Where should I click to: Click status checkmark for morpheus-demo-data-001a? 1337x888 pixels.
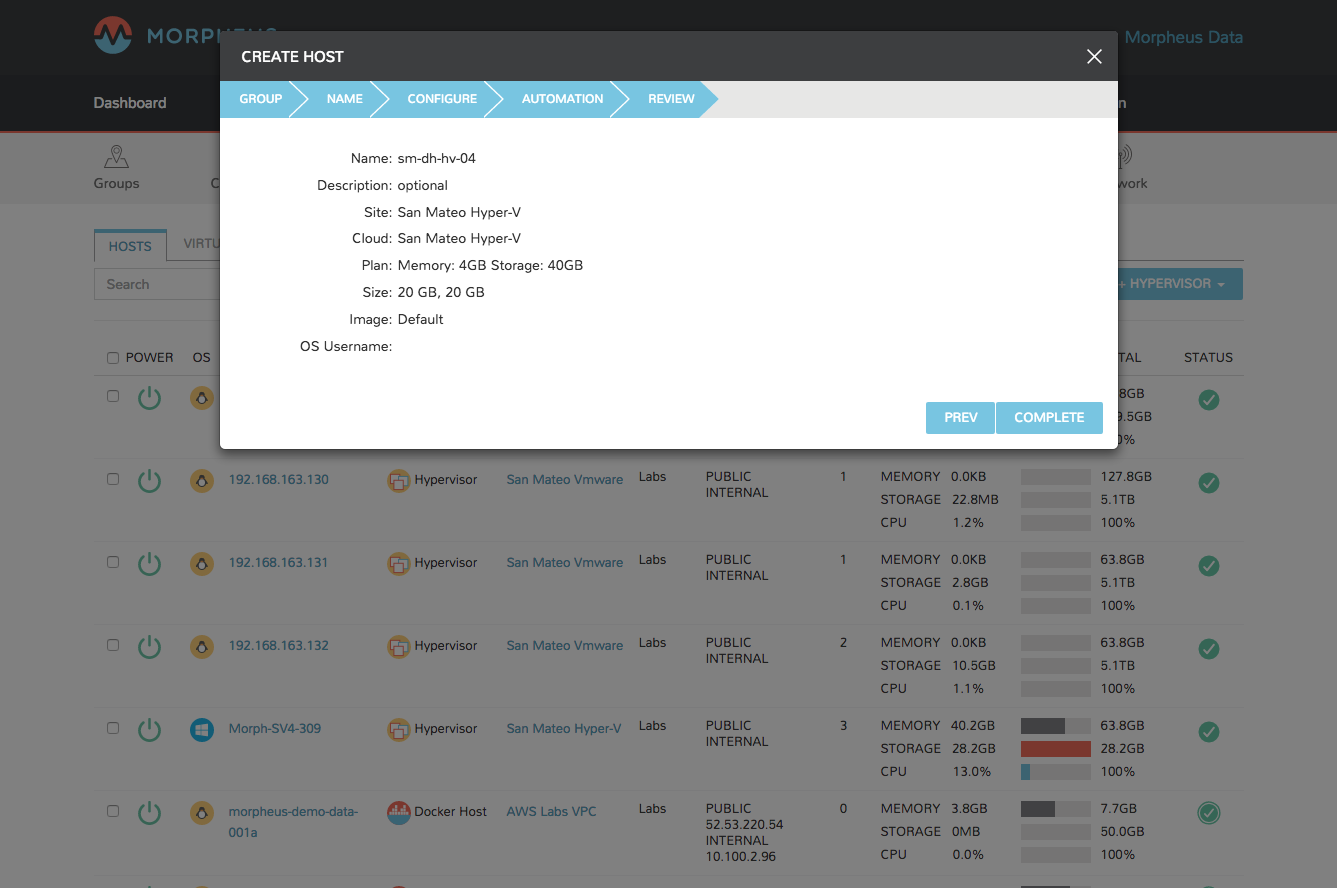click(x=1209, y=814)
